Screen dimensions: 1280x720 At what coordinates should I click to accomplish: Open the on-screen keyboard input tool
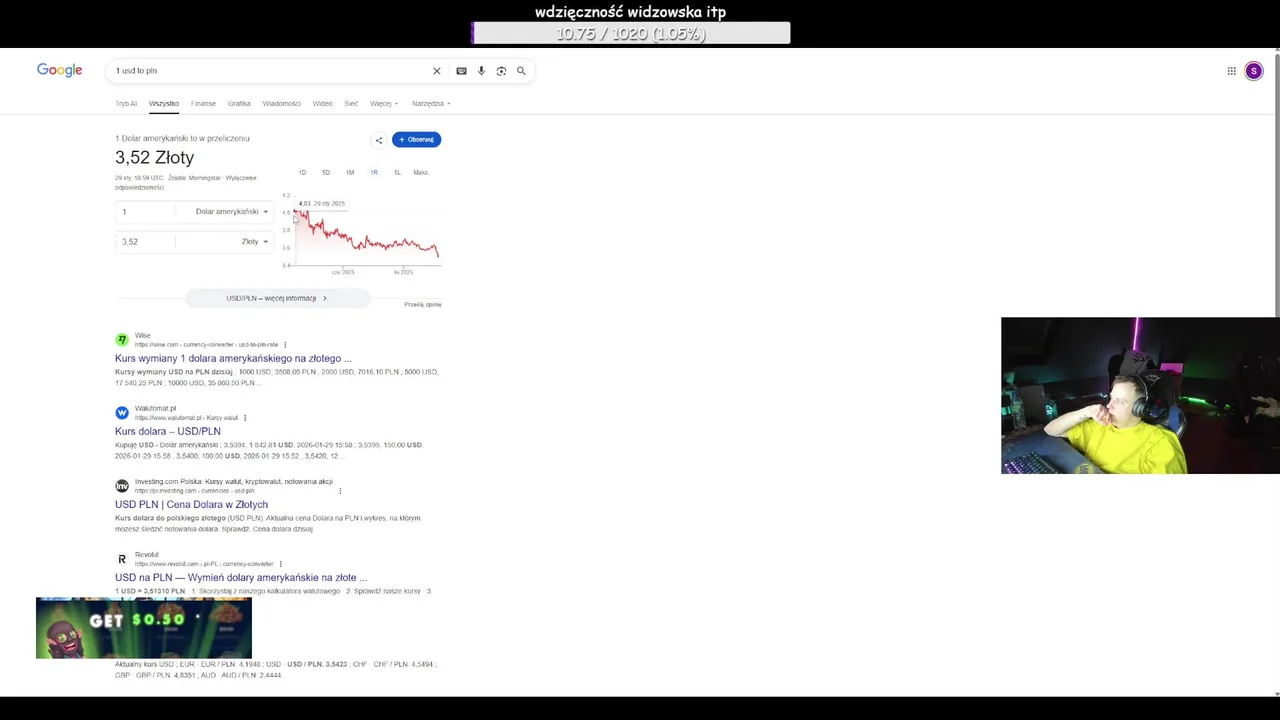pos(461,71)
